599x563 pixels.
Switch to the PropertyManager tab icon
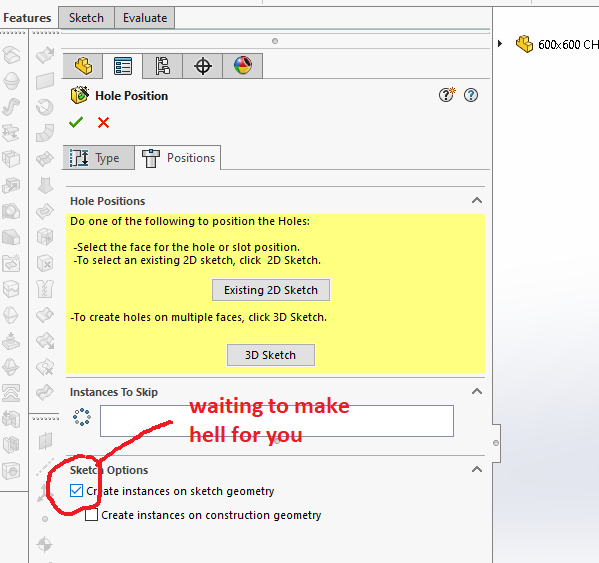[x=123, y=66]
